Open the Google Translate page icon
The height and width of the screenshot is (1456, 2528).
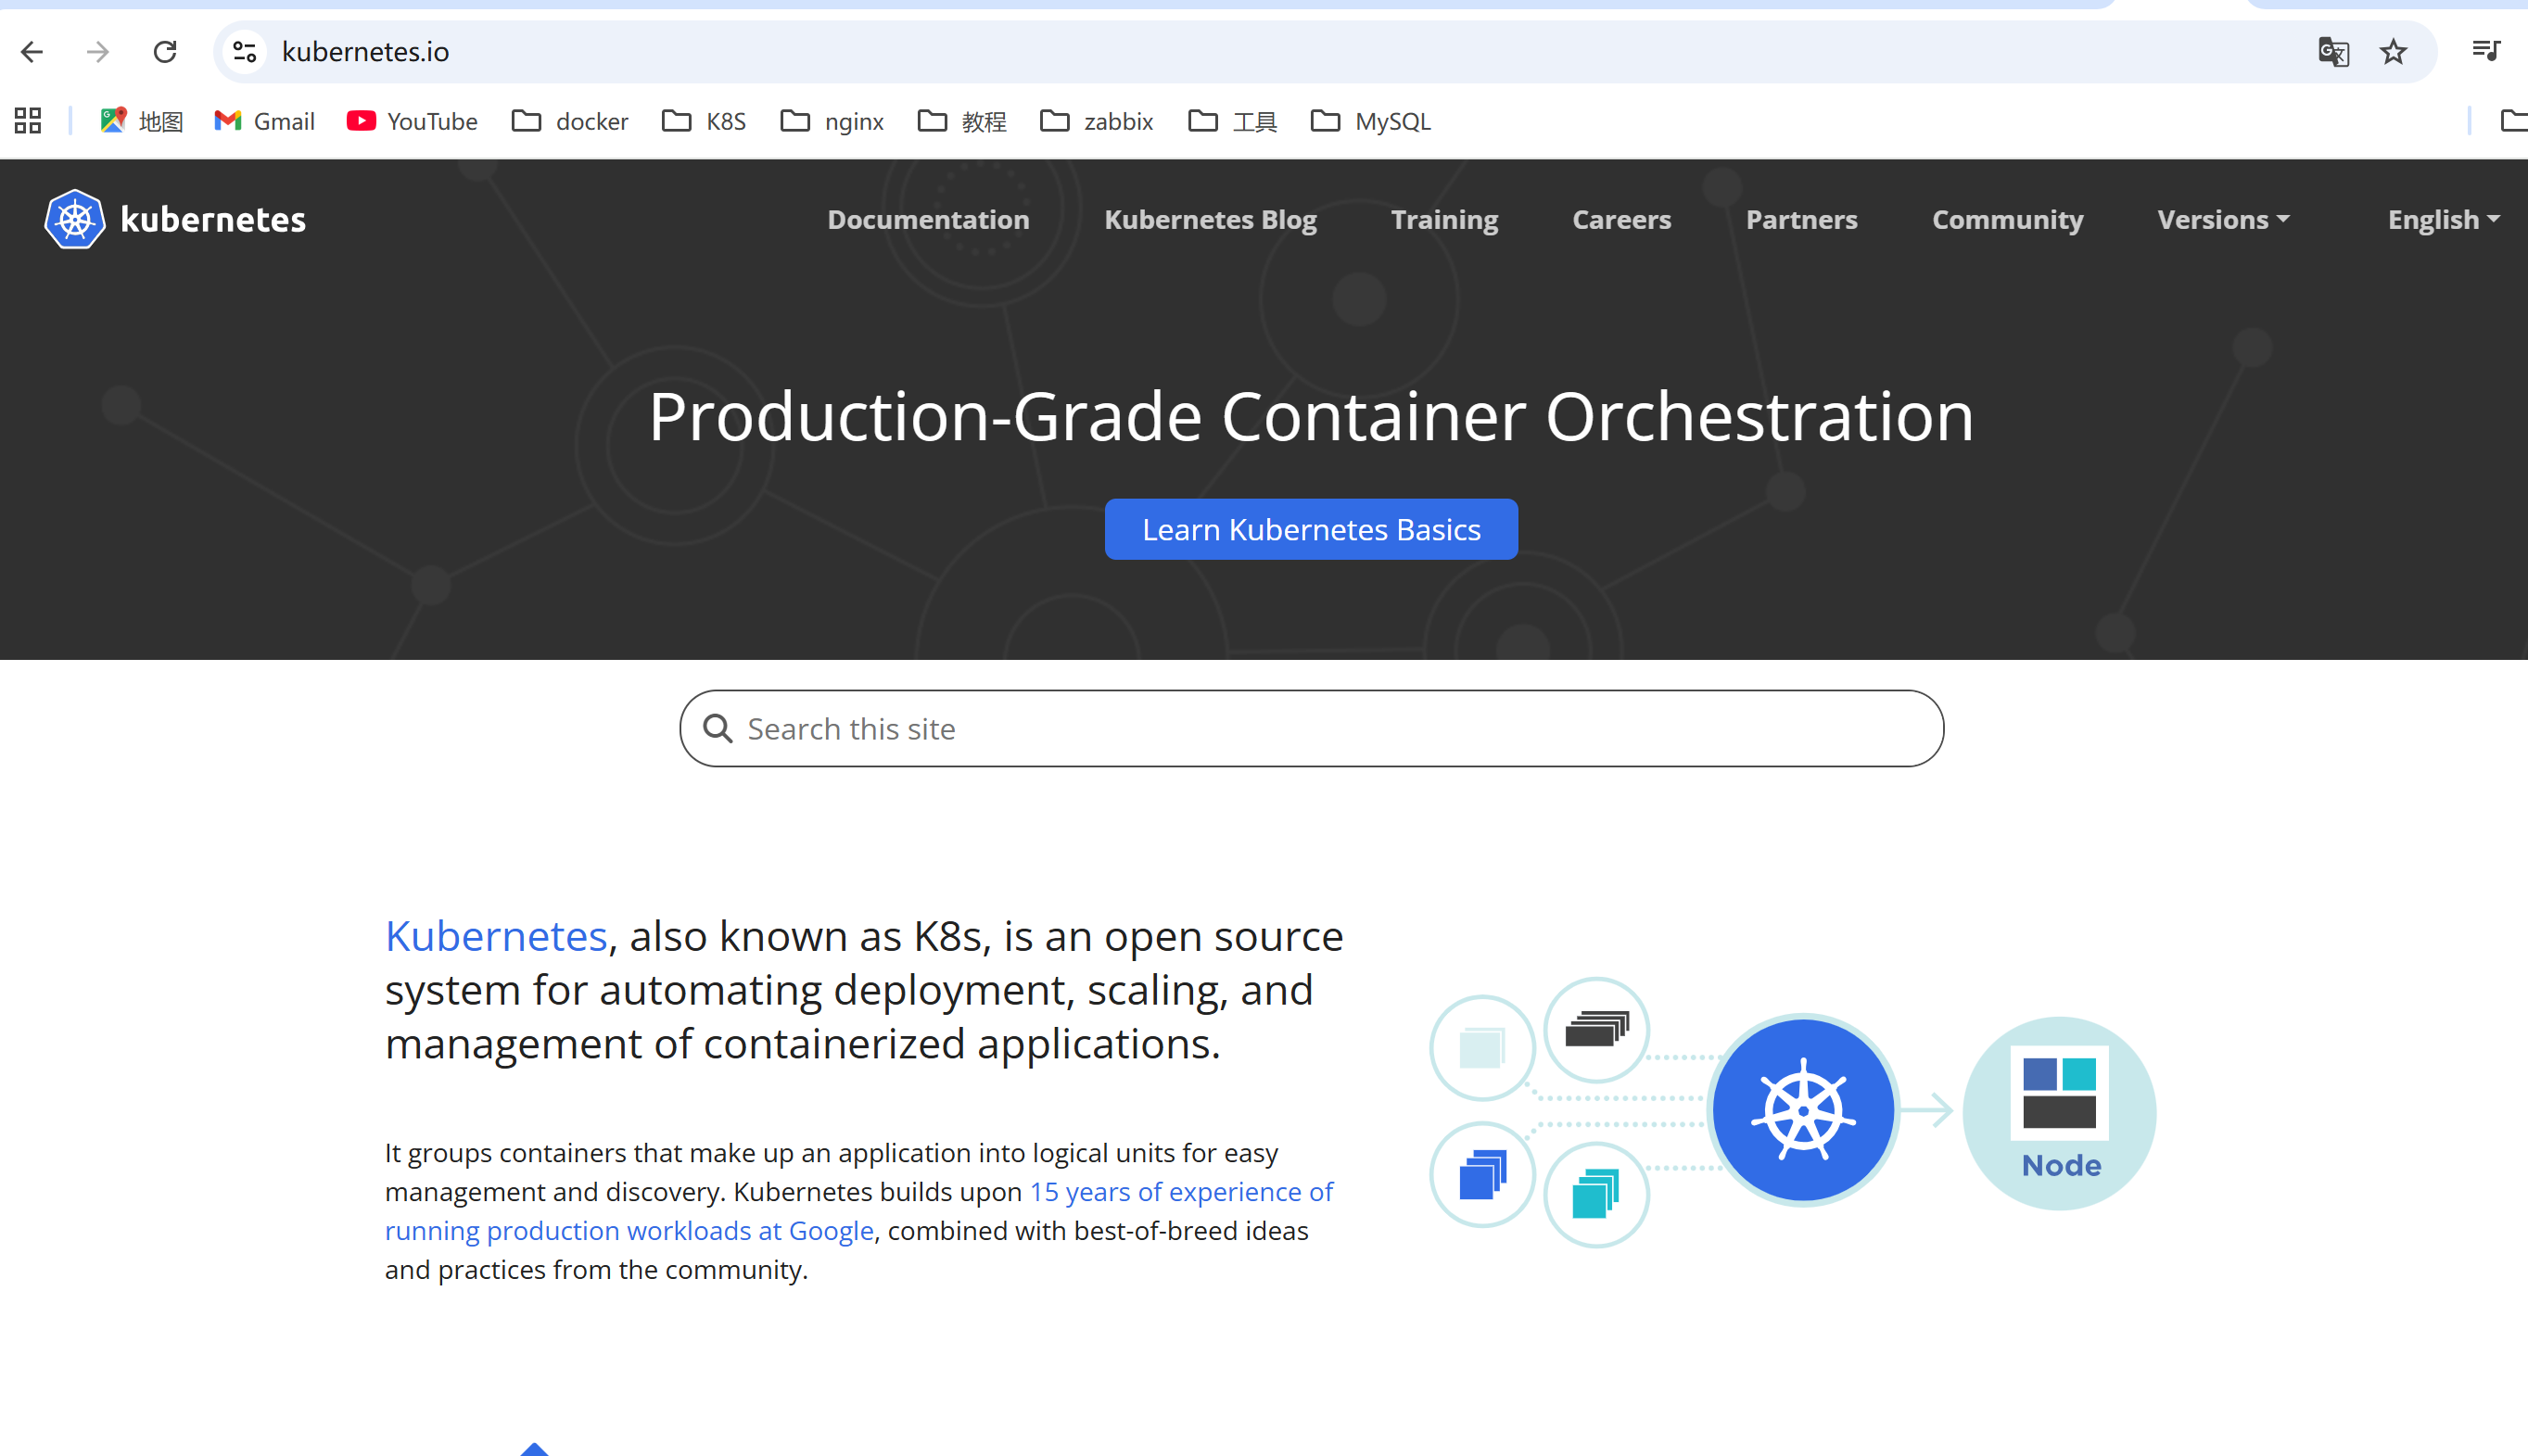pyautogui.click(x=2333, y=52)
